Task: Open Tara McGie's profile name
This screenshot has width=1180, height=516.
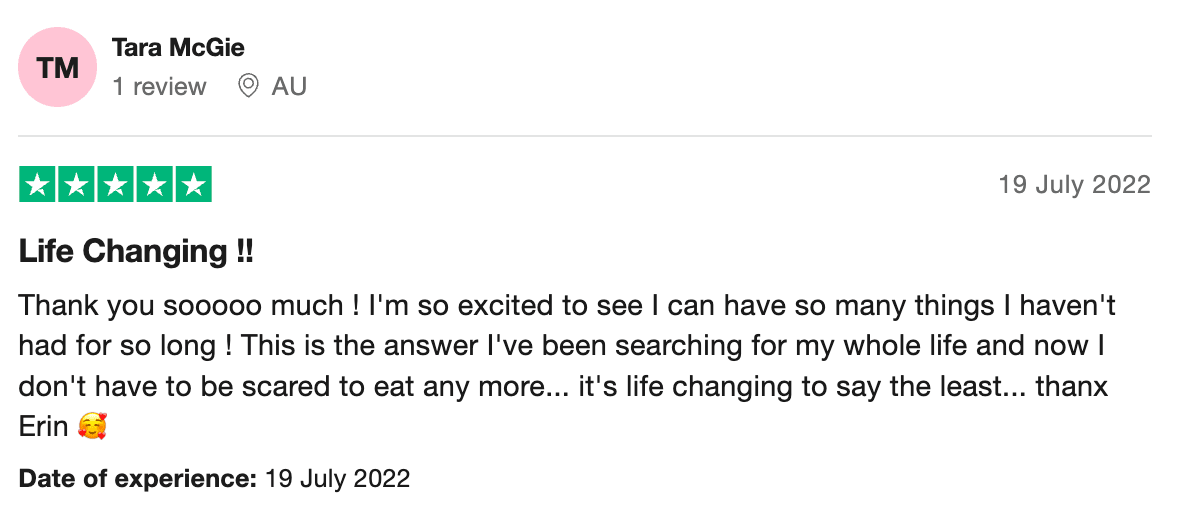Action: tap(178, 48)
